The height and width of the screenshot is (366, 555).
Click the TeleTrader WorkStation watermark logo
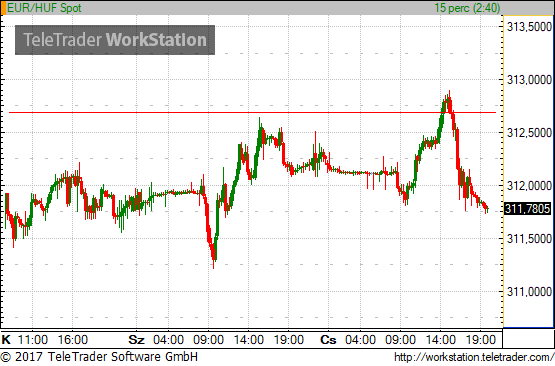click(115, 40)
